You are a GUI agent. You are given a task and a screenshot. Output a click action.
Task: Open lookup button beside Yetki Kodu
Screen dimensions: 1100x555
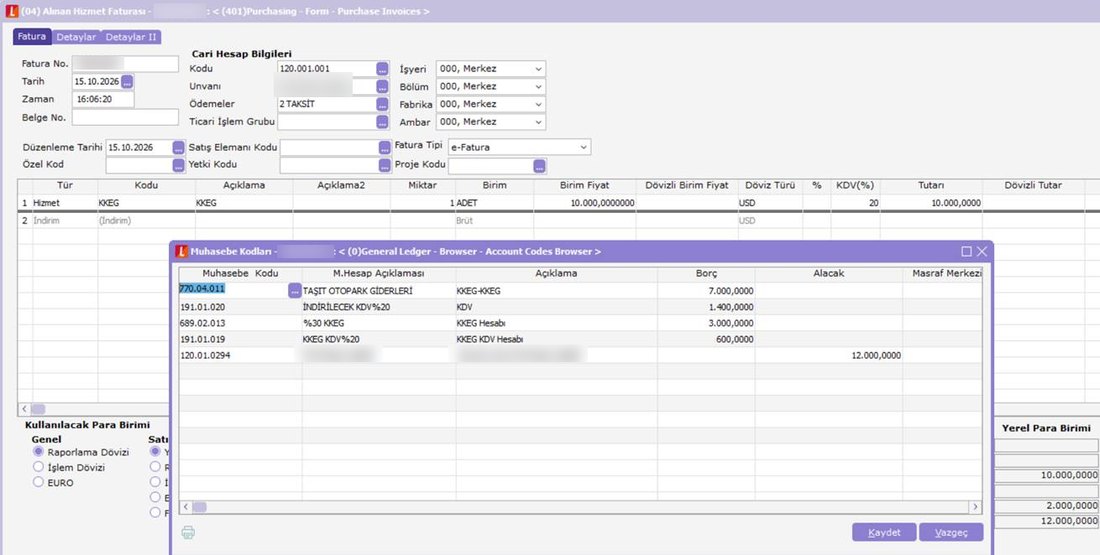pos(384,166)
